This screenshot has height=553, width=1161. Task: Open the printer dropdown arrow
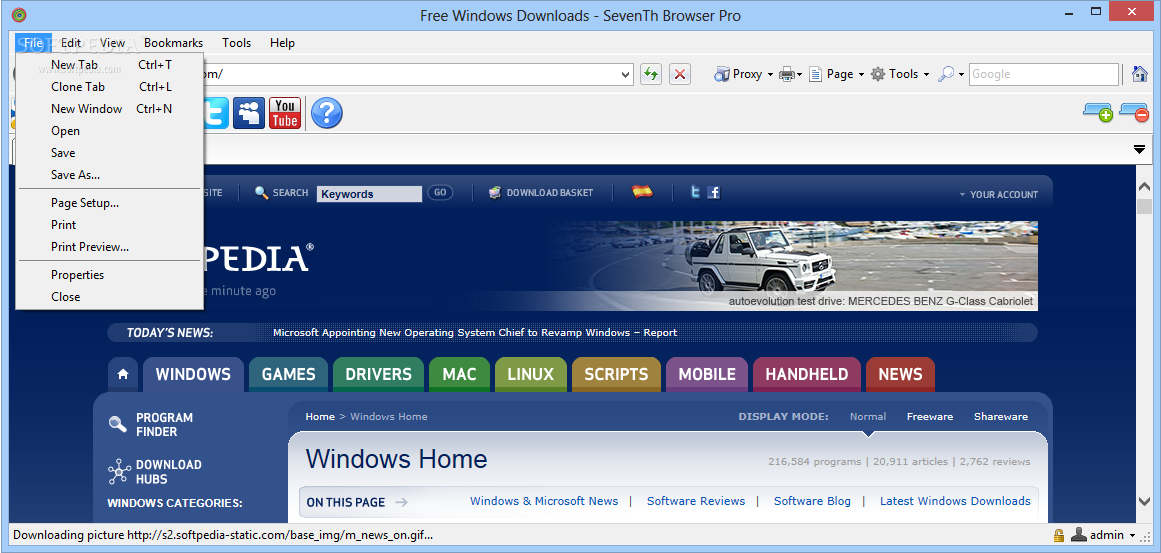800,75
